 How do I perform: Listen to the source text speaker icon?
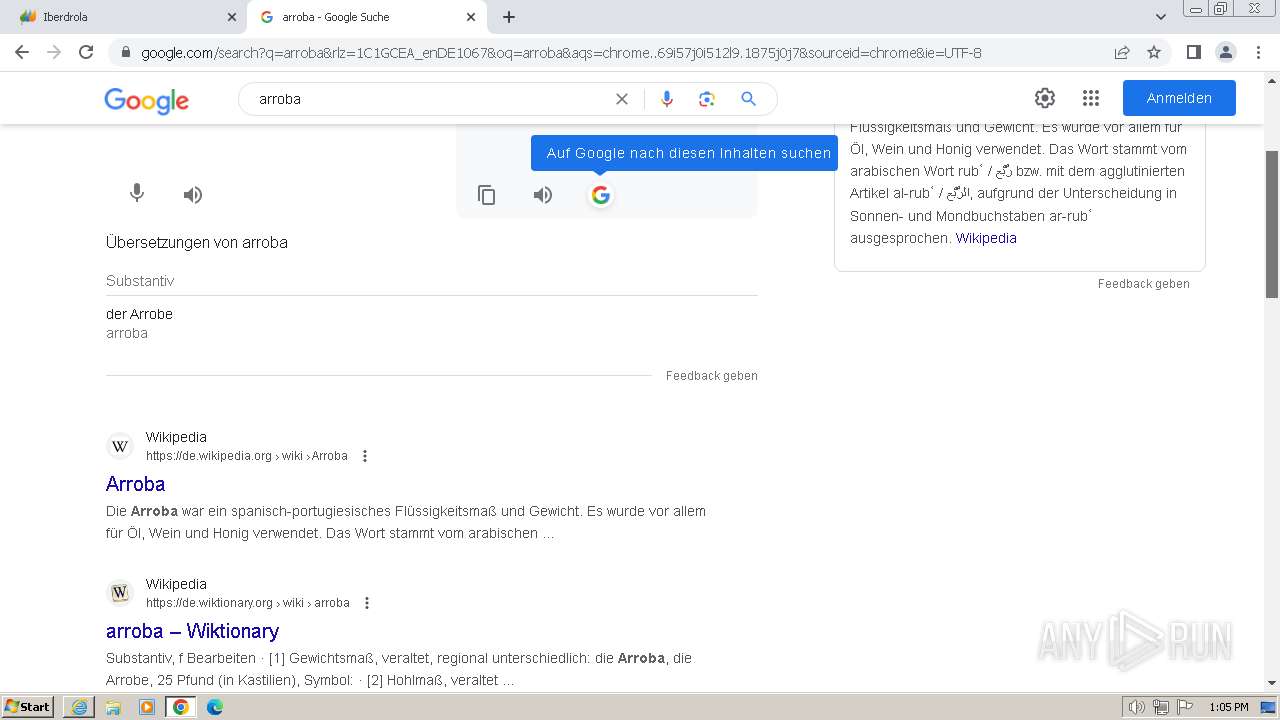click(x=193, y=195)
